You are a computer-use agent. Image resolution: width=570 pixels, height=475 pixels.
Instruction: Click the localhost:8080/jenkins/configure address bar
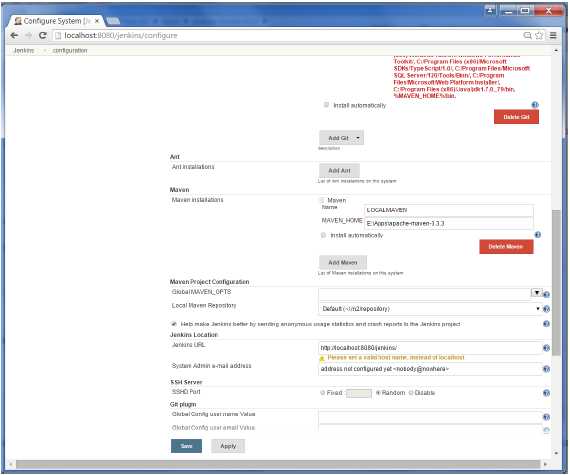point(287,36)
